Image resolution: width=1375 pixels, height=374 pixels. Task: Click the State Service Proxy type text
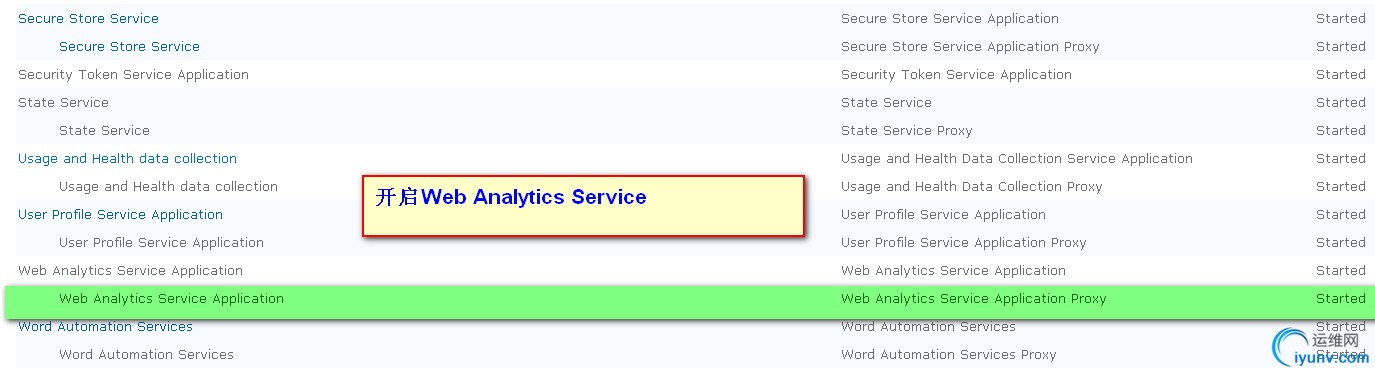(906, 130)
